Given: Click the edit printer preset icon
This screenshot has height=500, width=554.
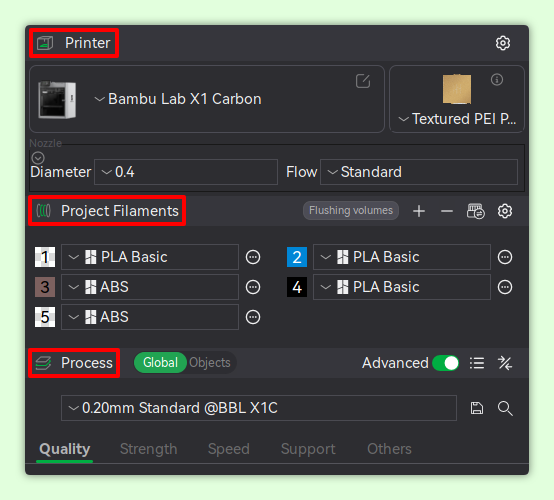Looking at the screenshot, I should (363, 81).
